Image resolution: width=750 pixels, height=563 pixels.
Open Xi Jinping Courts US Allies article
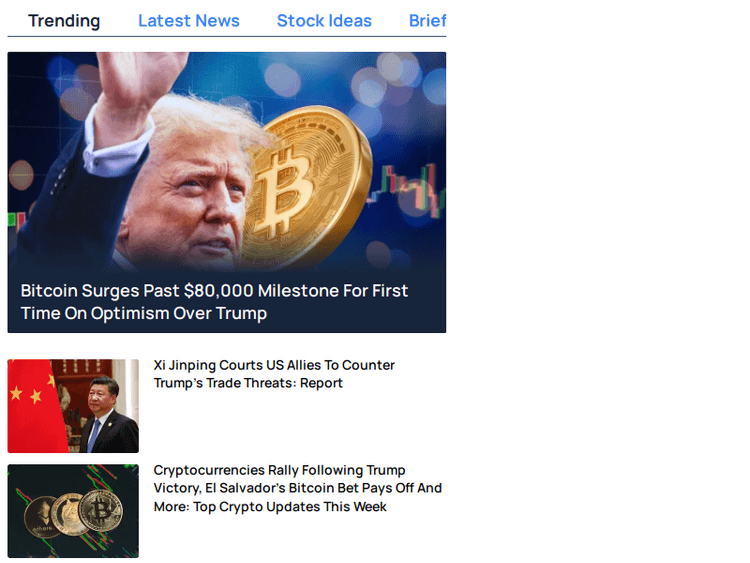pos(274,374)
